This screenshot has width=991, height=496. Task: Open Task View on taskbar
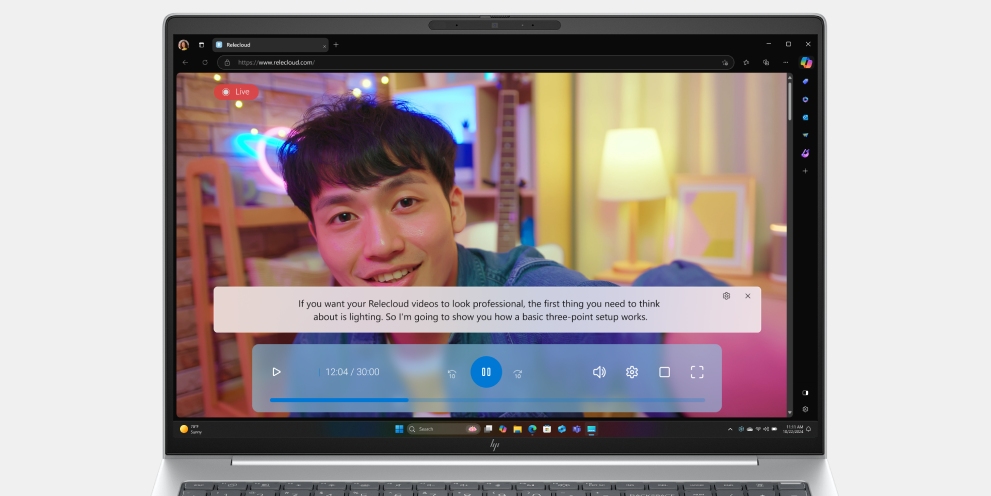[x=488, y=429]
